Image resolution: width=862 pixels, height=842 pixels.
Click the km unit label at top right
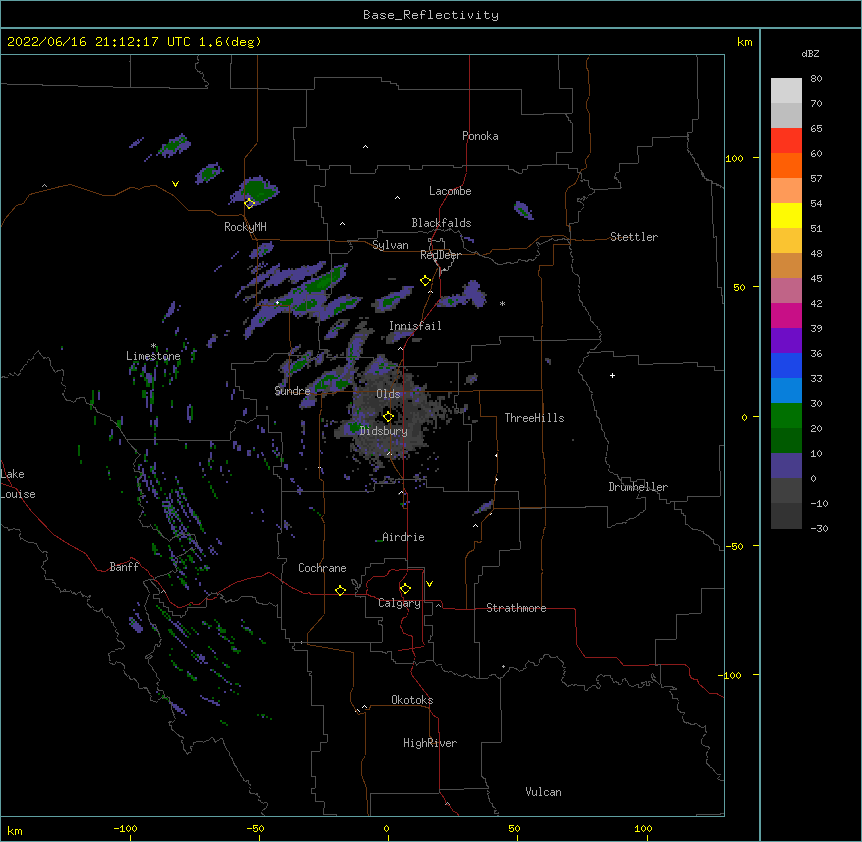(744, 42)
